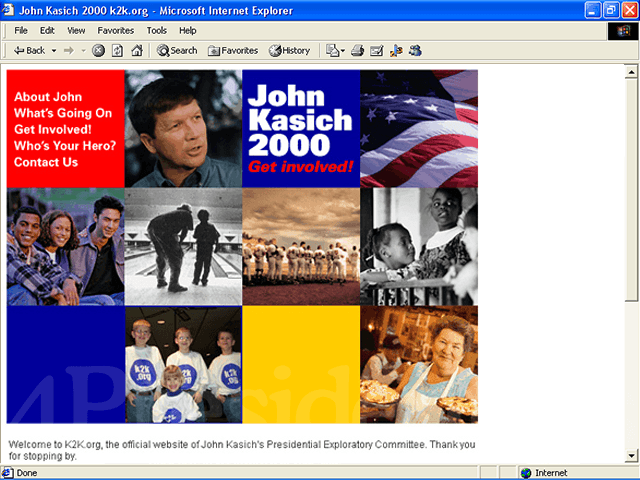Viewport: 640px width, 480px height.
Task: Click the scrollbar down arrow
Action: point(631,456)
